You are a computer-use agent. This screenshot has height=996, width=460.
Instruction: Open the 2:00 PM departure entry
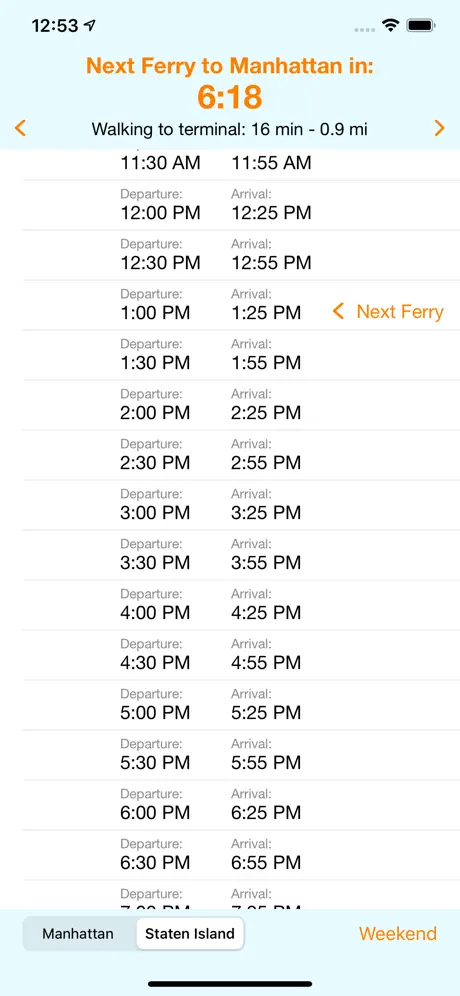241,405
